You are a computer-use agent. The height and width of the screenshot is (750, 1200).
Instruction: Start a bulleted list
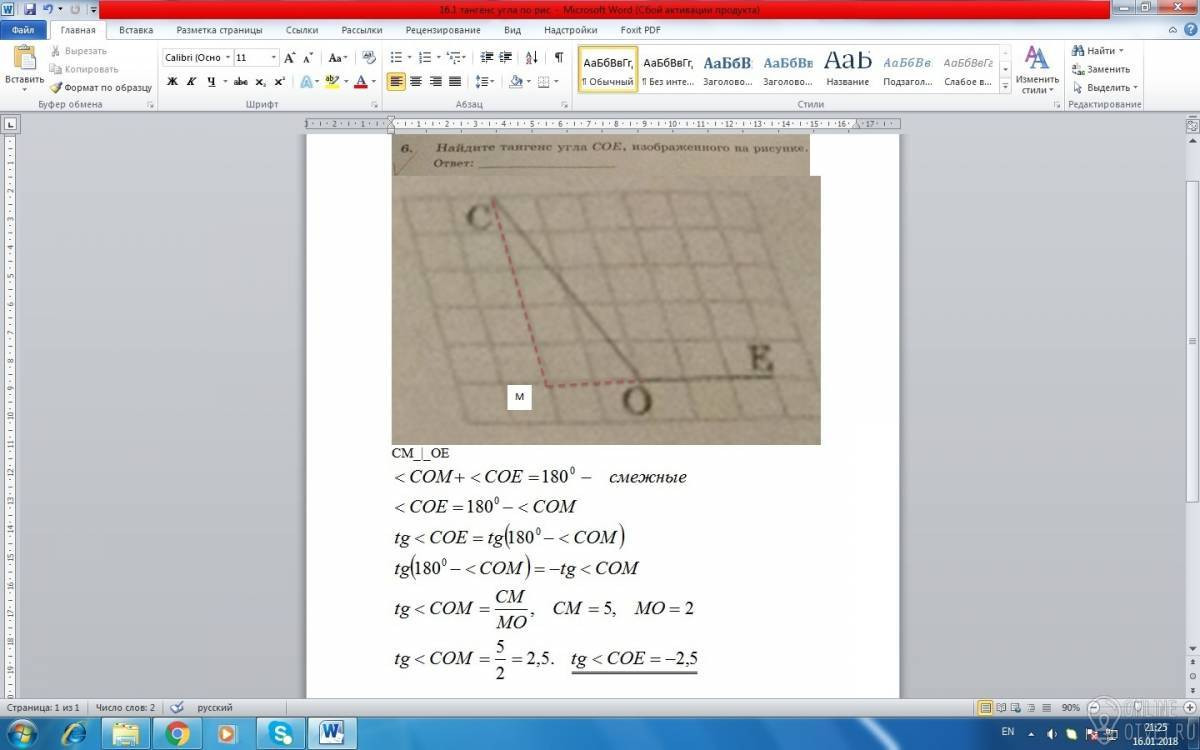click(397, 58)
